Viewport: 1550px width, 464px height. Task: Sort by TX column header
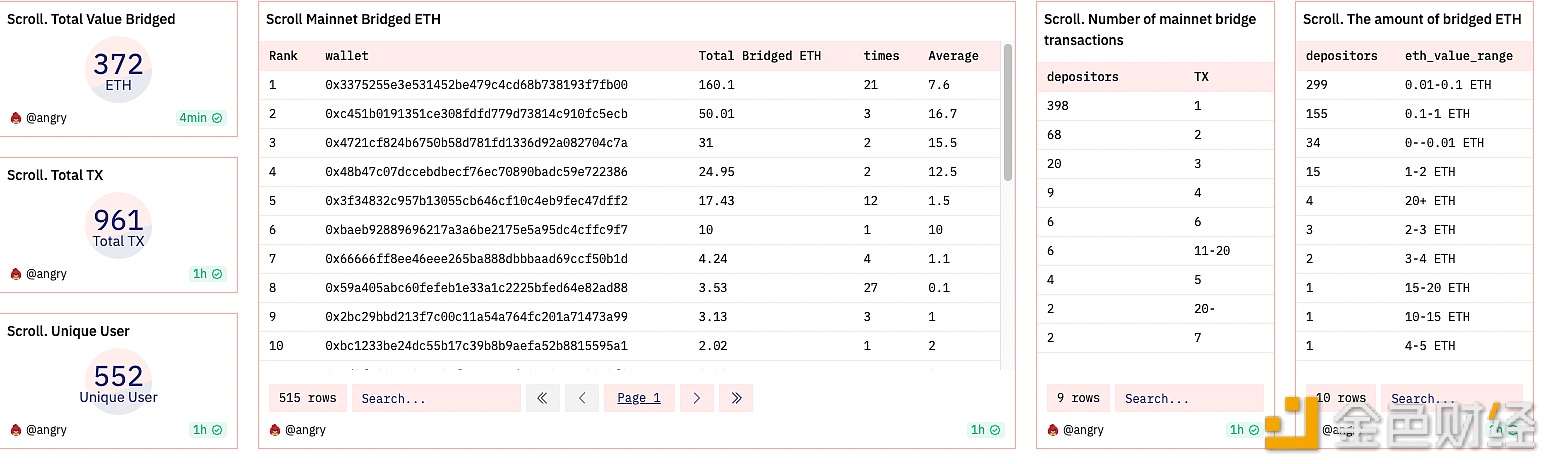[1201, 77]
